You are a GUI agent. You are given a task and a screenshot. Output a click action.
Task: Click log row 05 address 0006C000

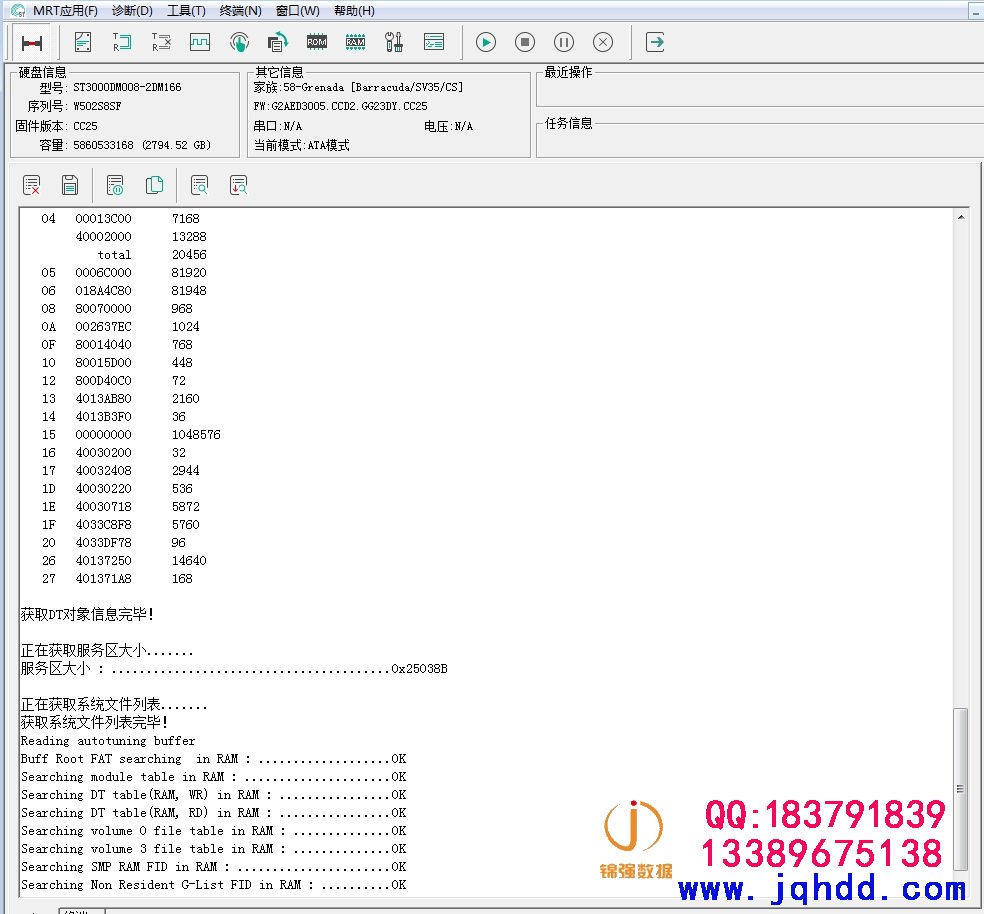pyautogui.click(x=104, y=272)
